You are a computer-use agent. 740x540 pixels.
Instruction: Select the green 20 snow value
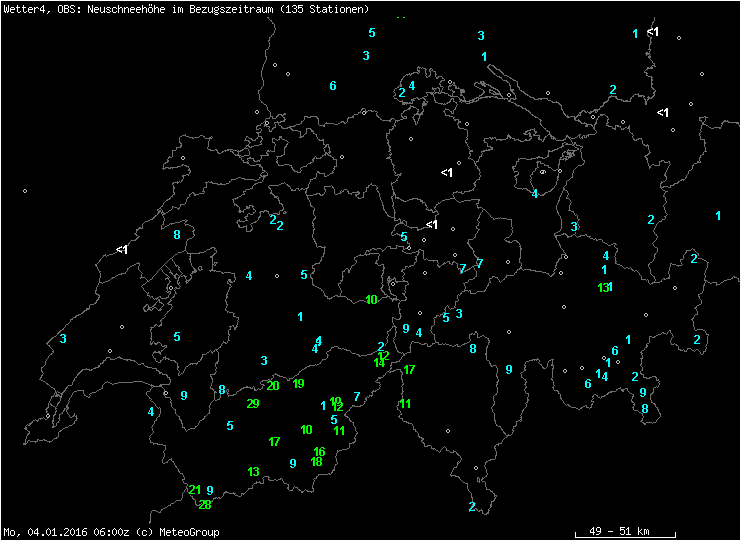[x=273, y=386]
